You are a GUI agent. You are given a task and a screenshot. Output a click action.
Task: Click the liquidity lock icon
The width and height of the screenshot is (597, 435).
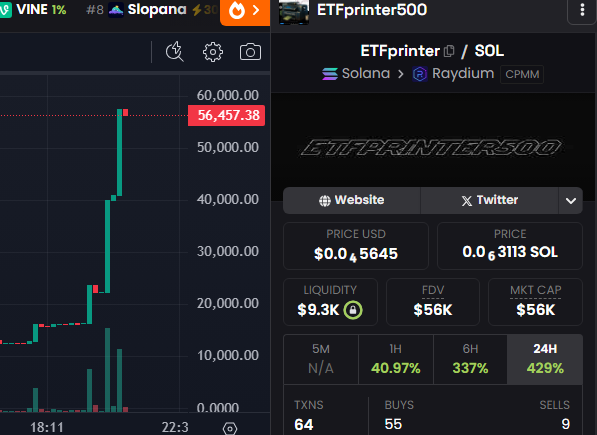point(353,310)
